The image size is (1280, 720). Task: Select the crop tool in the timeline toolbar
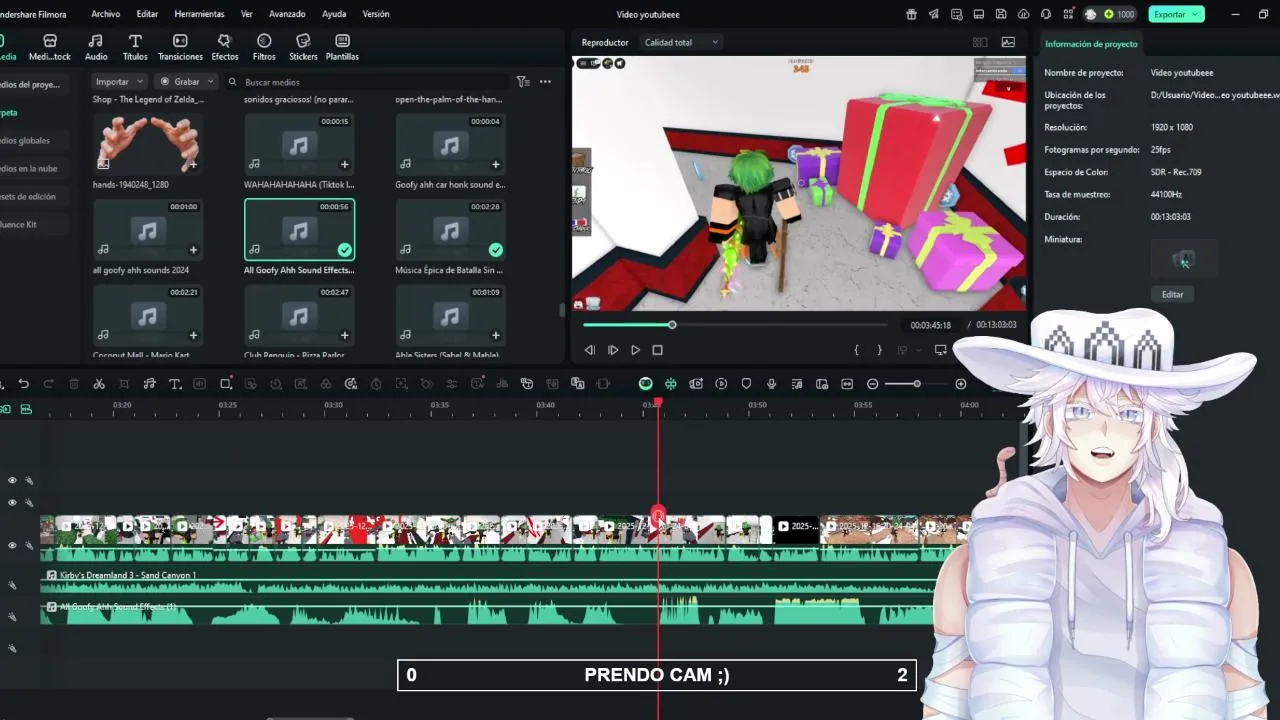pos(124,384)
